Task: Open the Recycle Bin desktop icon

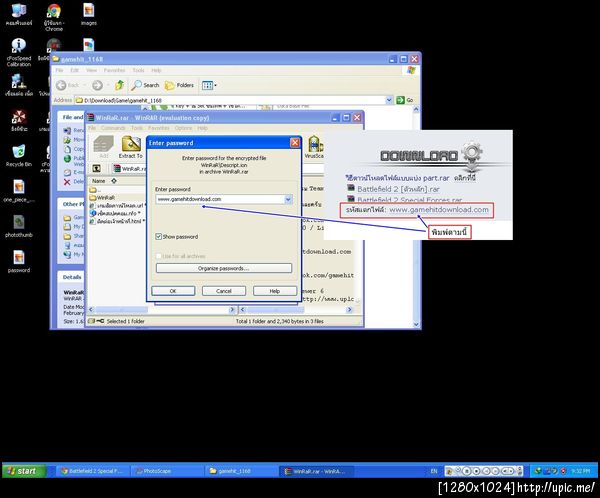Action: 19,155
